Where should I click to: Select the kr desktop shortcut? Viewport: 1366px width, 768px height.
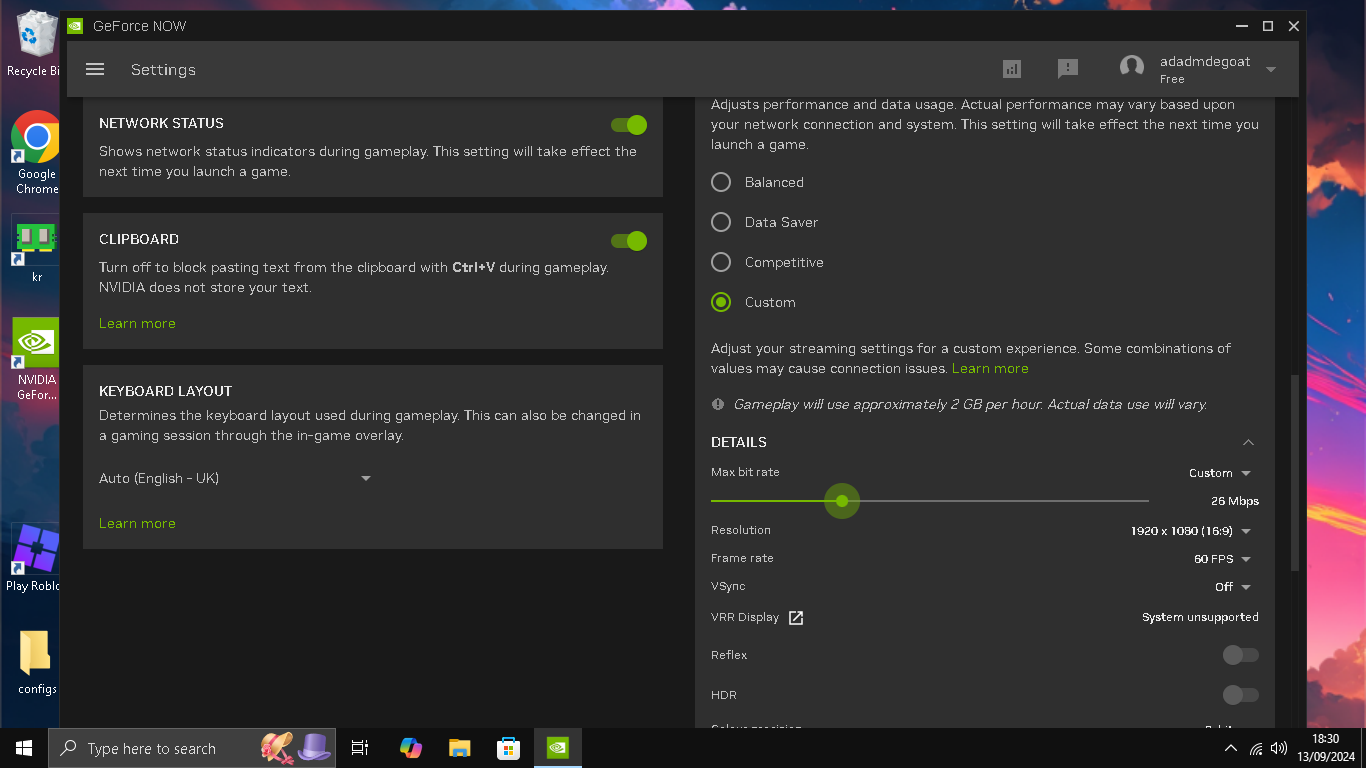pos(36,250)
